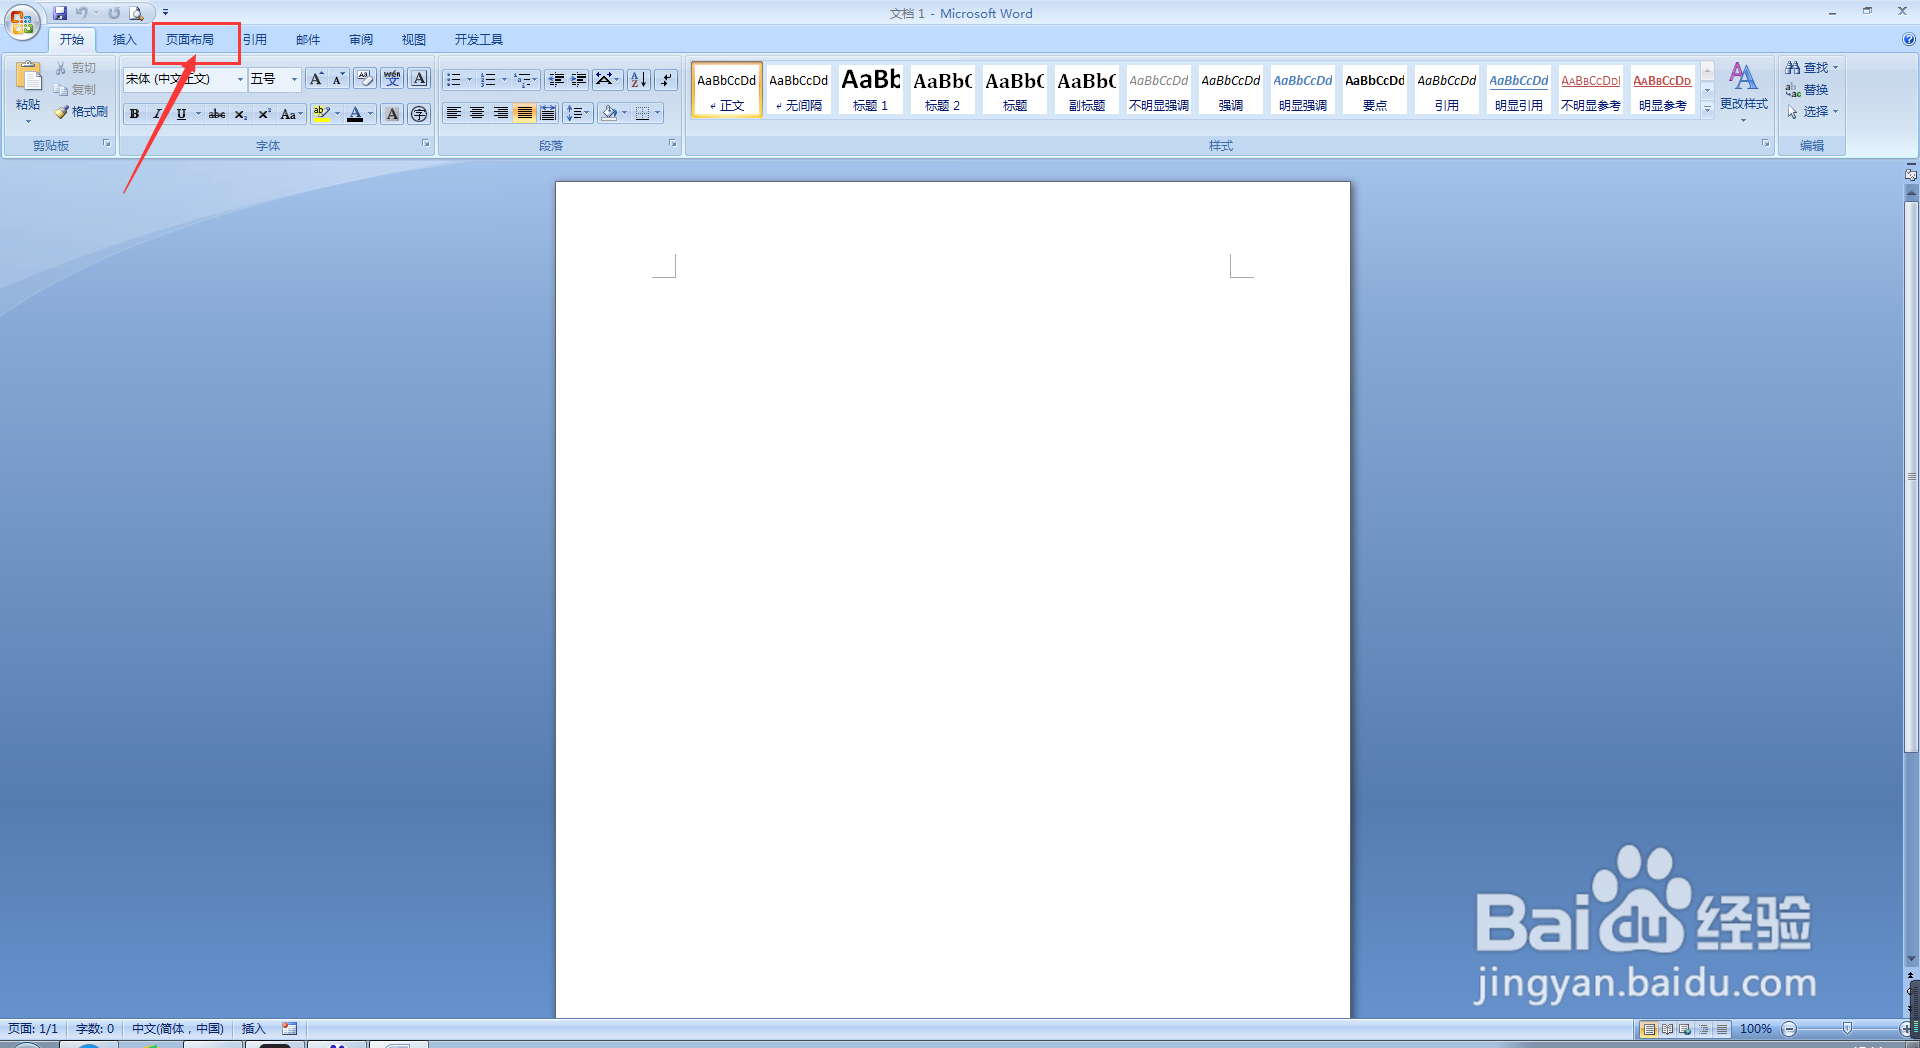This screenshot has width=1920, height=1048.
Task: Click the Shrink Font icon
Action: pyautogui.click(x=338, y=79)
